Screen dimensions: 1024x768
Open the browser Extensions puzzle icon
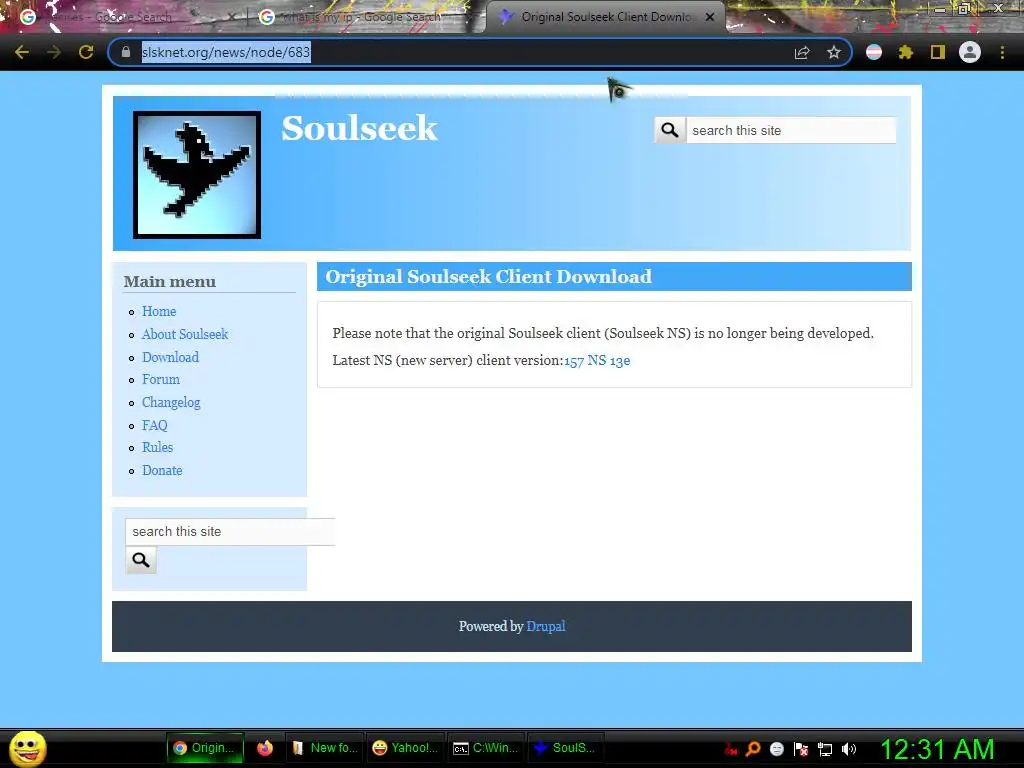coord(906,52)
